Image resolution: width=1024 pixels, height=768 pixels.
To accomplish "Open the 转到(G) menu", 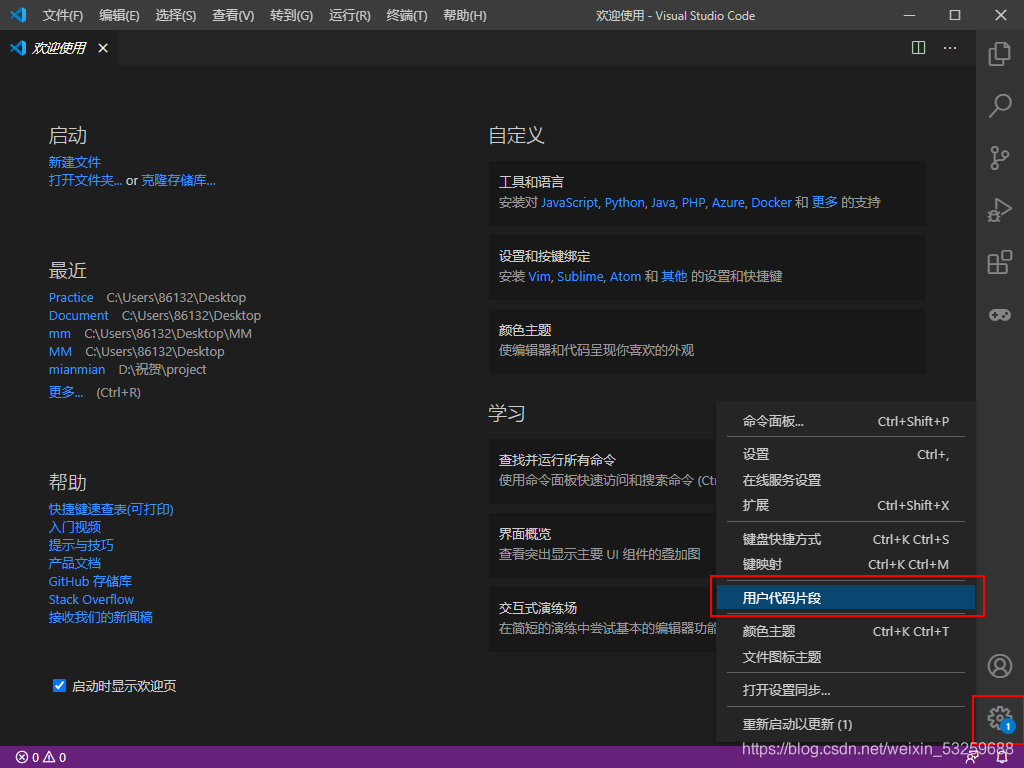I will click(x=291, y=15).
